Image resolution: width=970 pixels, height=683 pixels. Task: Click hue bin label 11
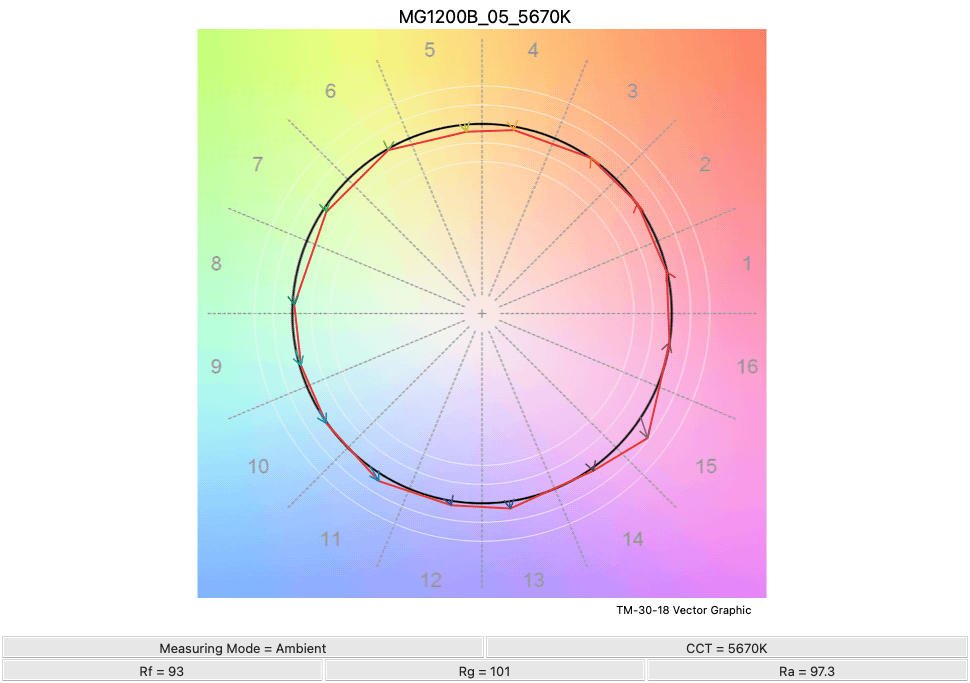click(331, 539)
